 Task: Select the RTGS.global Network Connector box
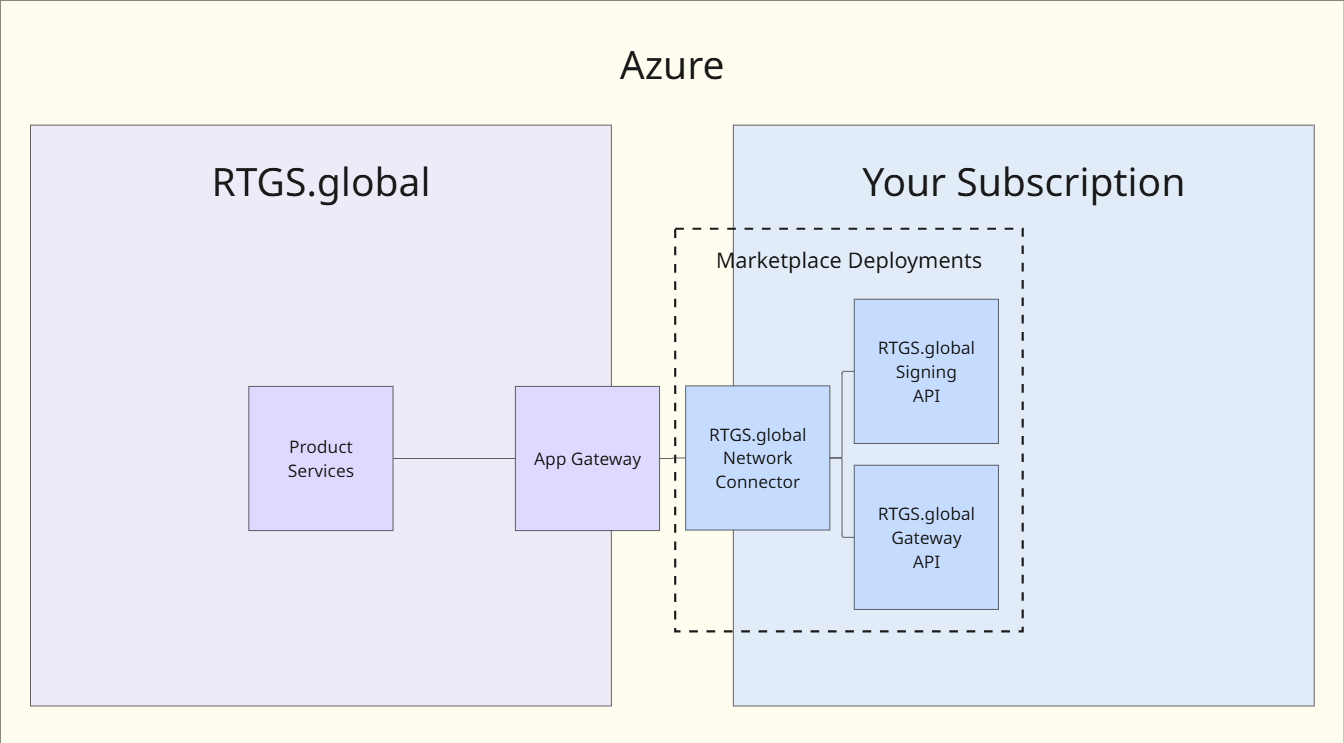(757, 458)
